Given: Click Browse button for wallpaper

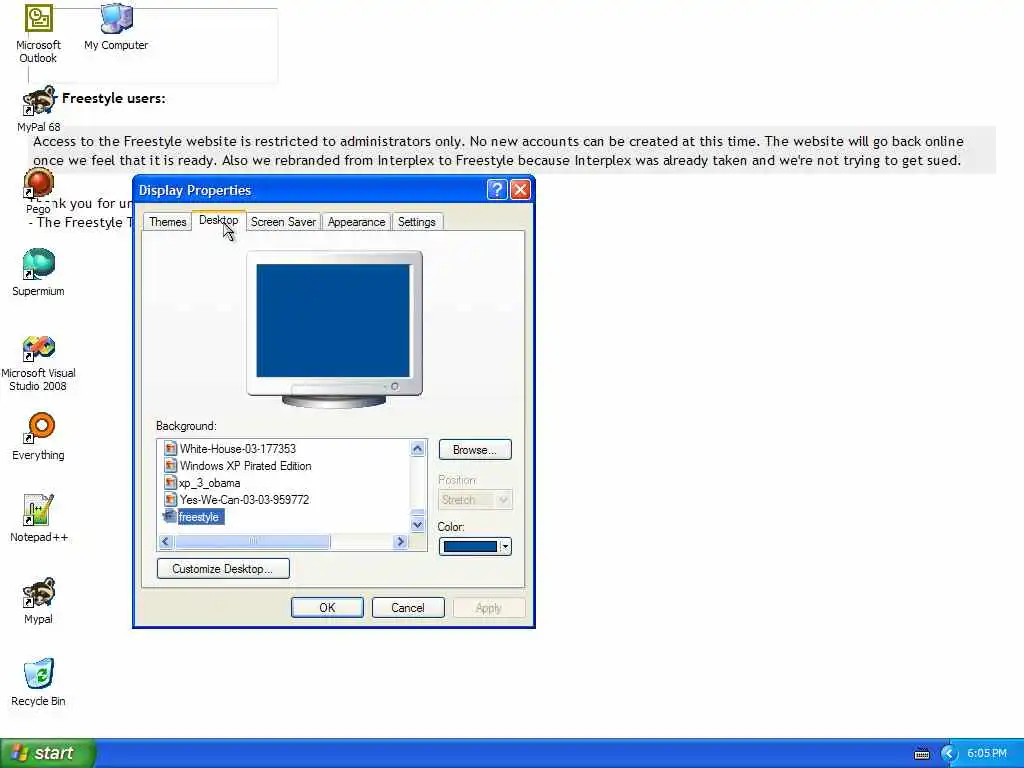Looking at the screenshot, I should pos(475,449).
